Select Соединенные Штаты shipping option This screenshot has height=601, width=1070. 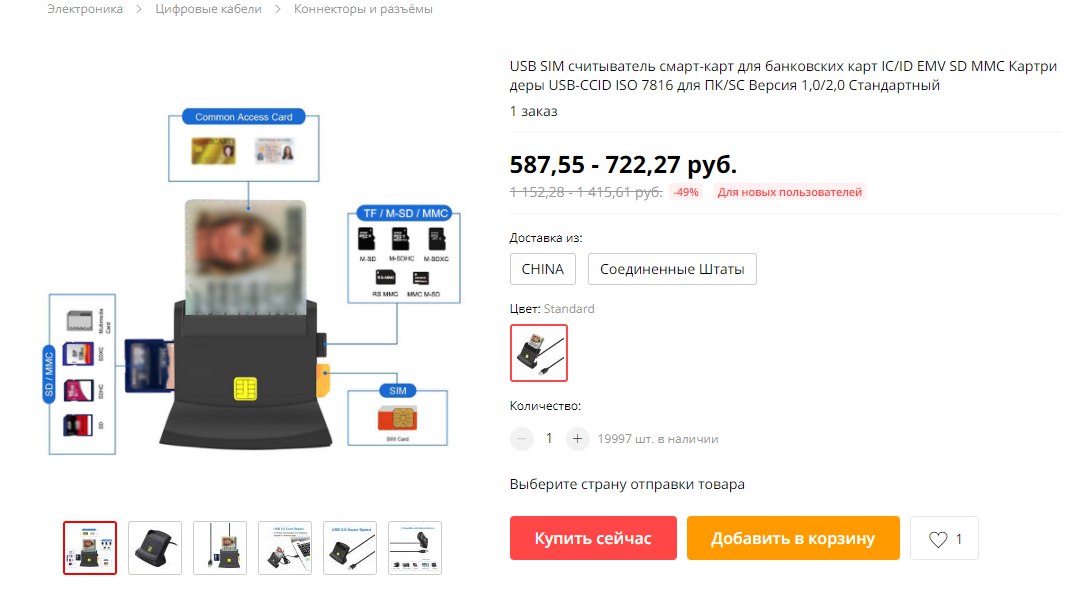pos(672,269)
